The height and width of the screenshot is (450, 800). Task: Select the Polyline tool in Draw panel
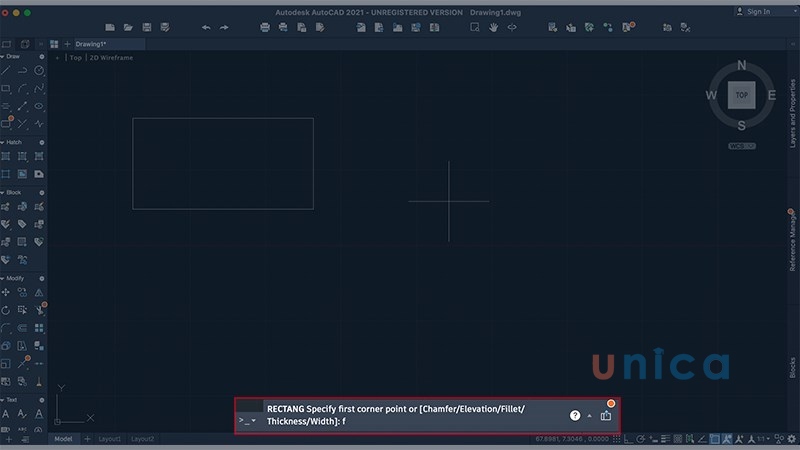(x=22, y=71)
